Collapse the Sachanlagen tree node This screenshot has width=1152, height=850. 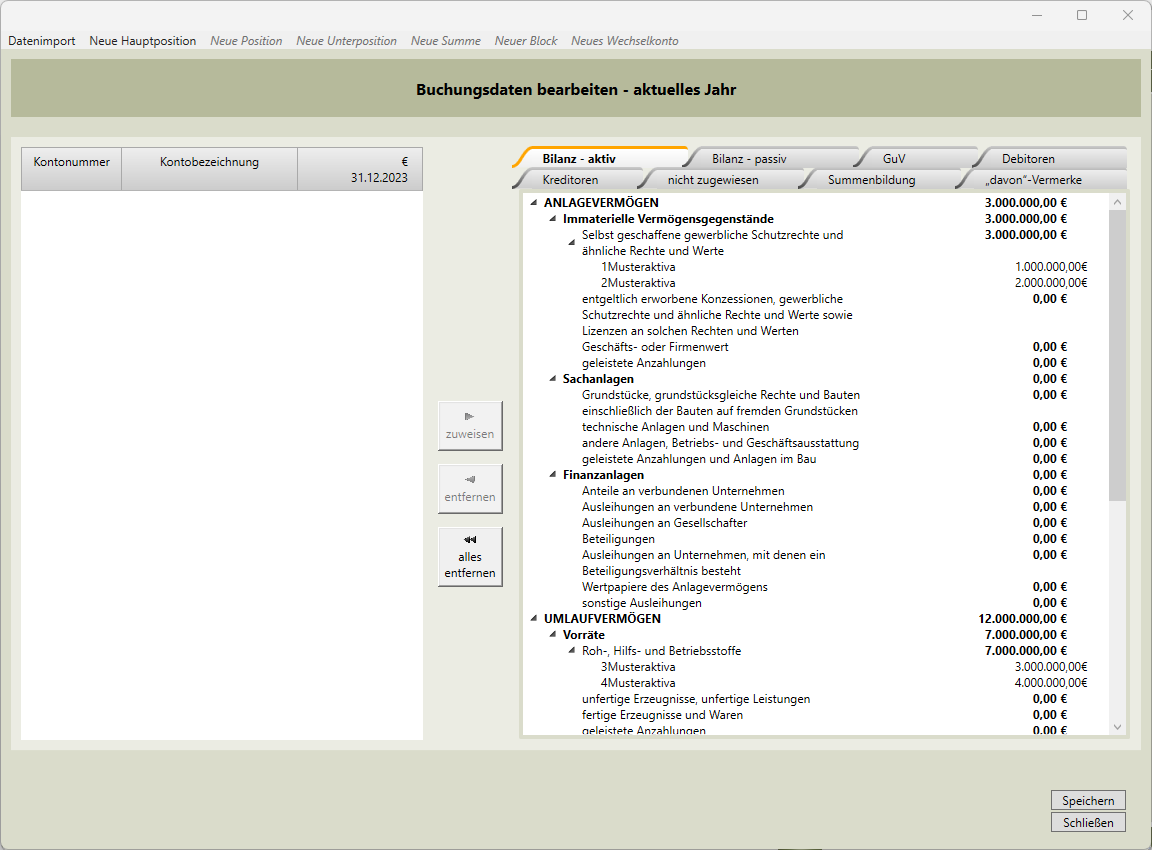pyautogui.click(x=553, y=379)
